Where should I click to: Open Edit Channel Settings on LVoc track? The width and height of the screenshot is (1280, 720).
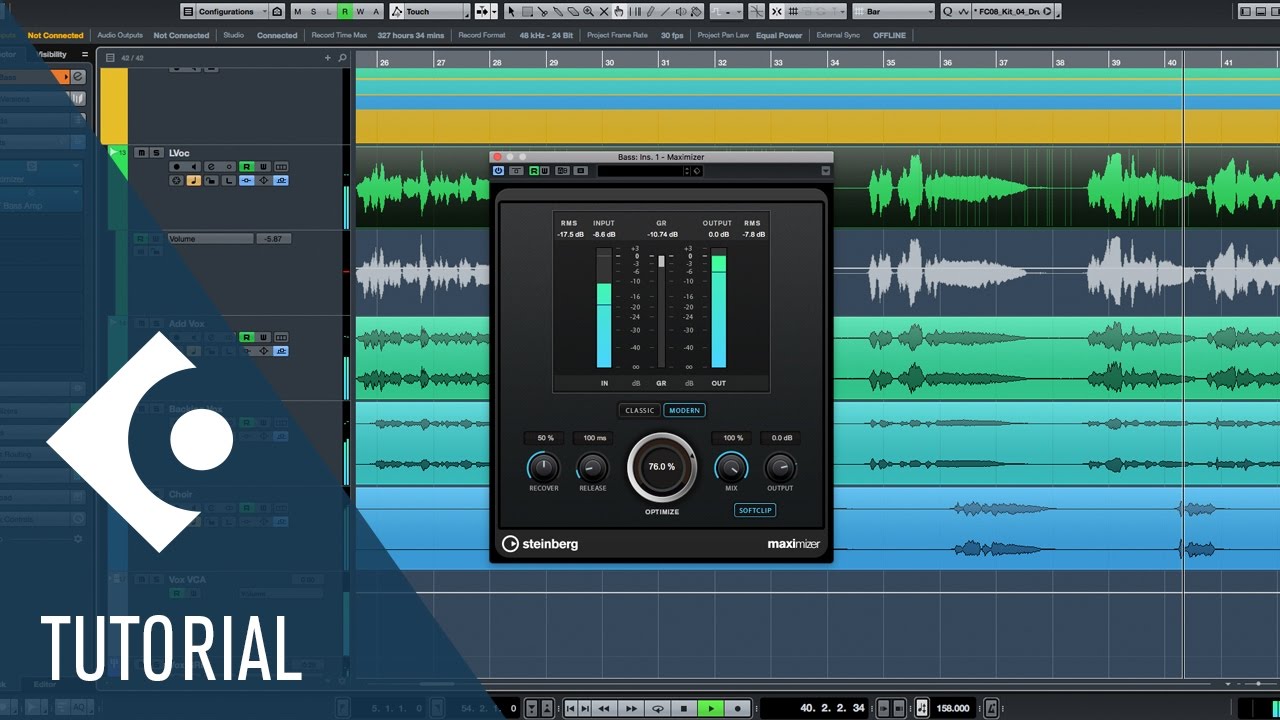211,167
